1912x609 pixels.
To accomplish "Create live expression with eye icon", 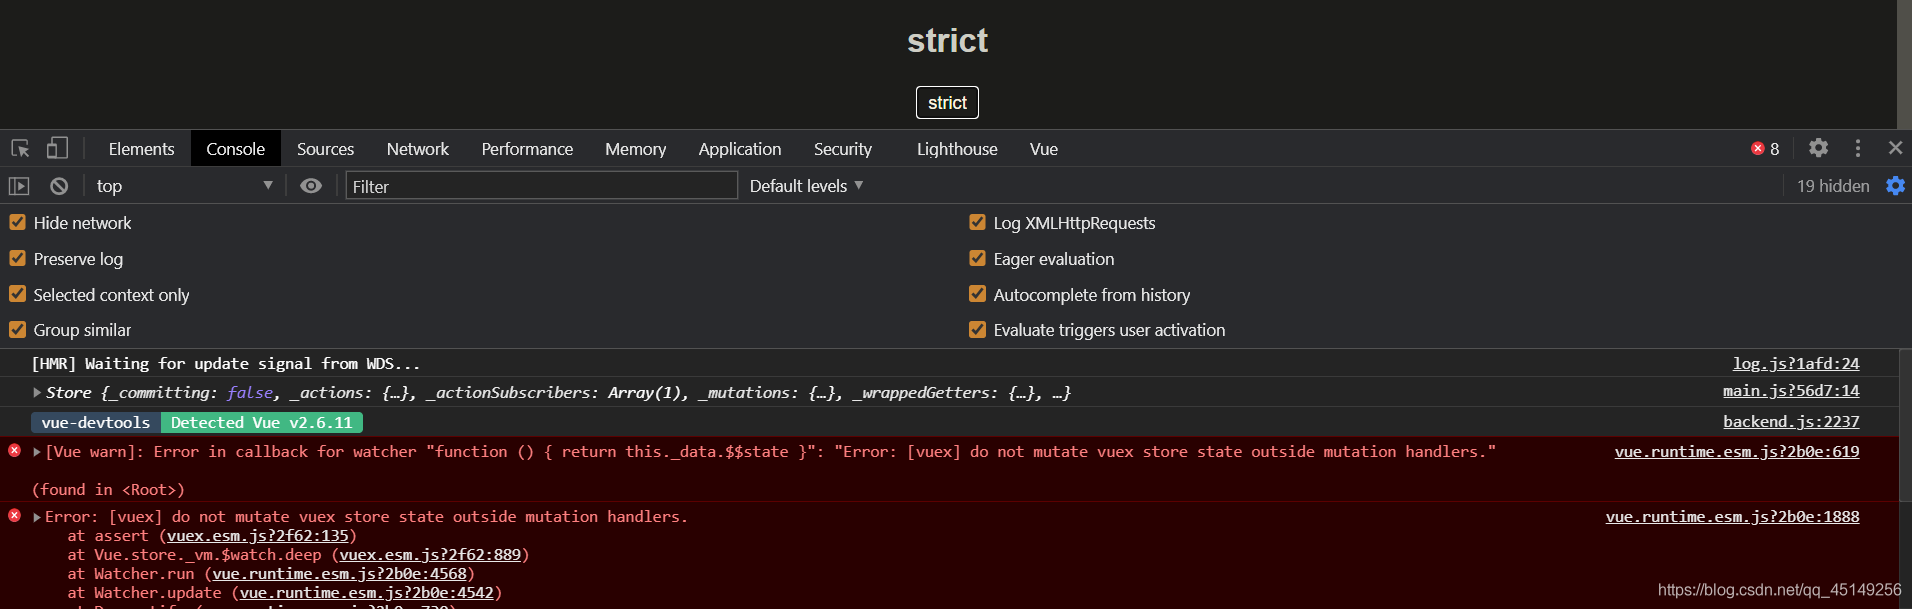I will pyautogui.click(x=311, y=186).
